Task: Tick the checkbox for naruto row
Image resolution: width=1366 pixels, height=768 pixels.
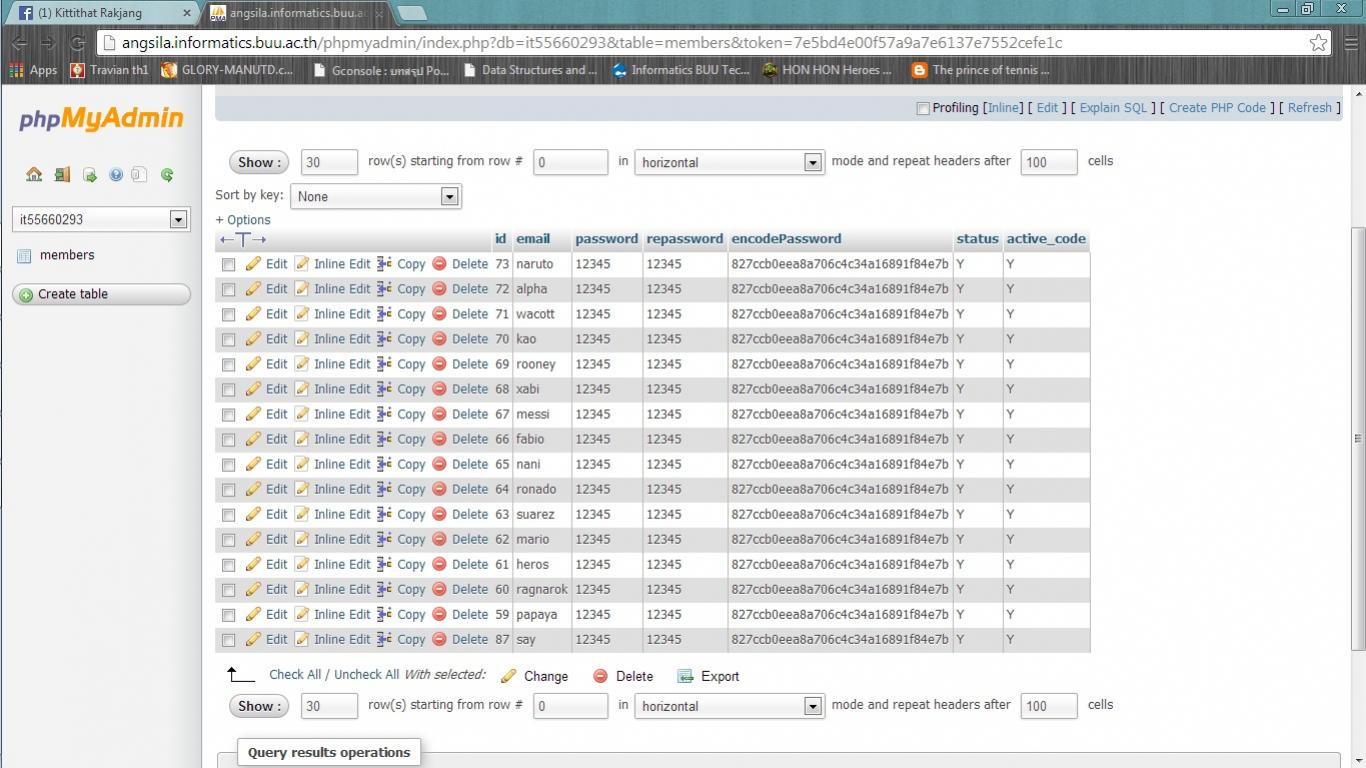Action: [x=228, y=265]
